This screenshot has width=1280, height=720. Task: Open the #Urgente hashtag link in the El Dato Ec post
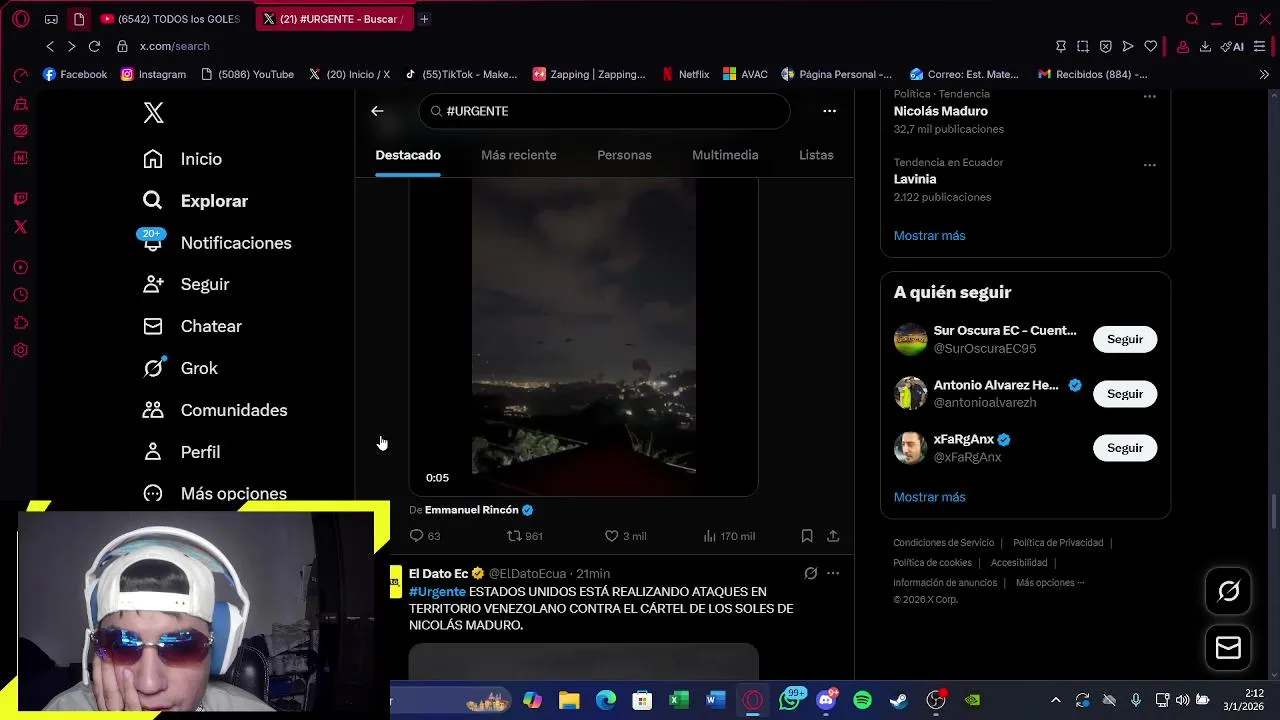coord(437,592)
